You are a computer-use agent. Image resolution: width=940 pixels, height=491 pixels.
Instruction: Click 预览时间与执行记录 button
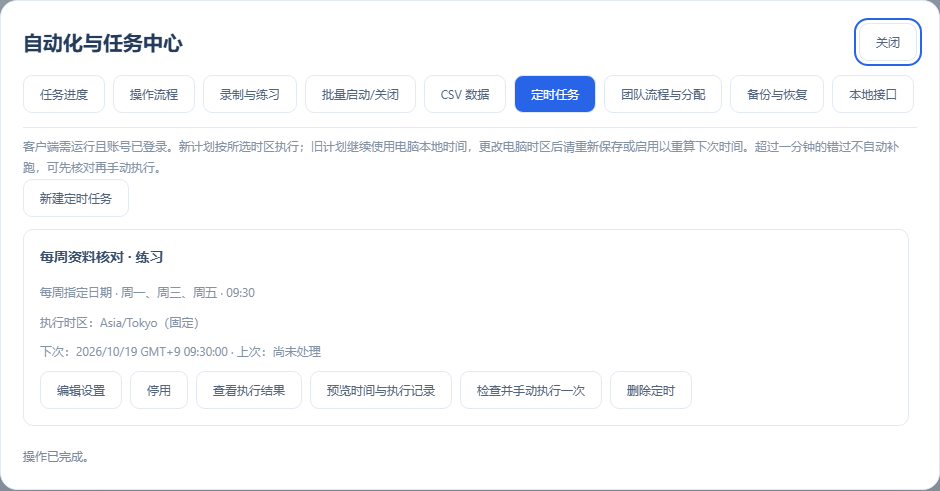point(381,390)
